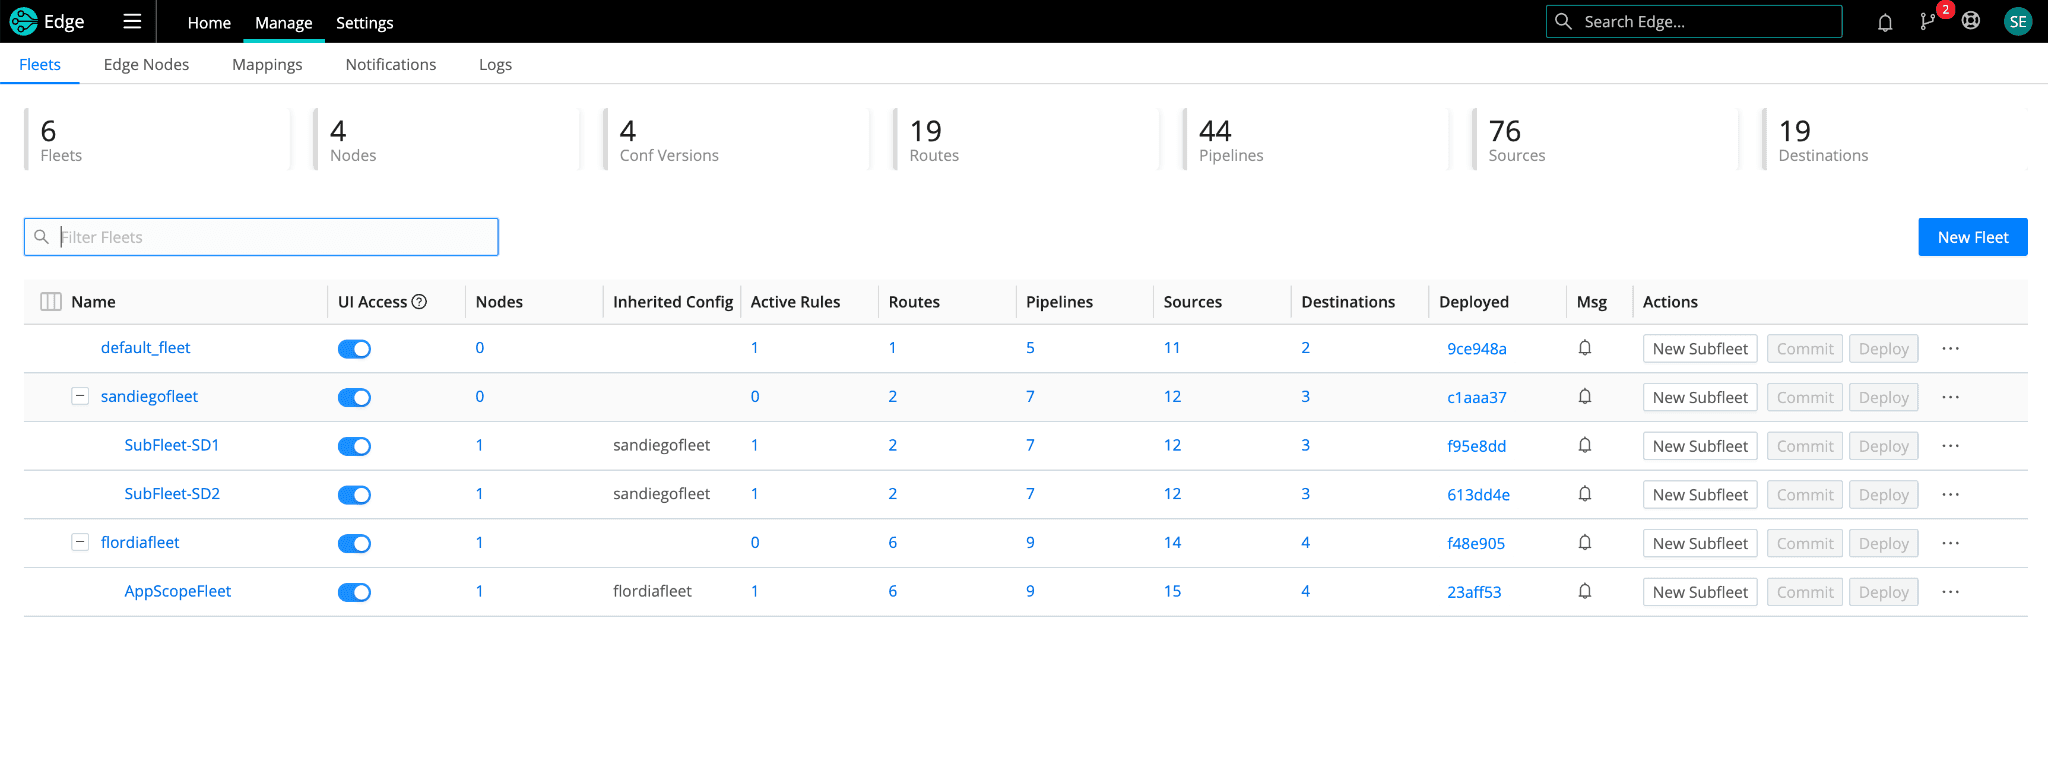Click the message bell for default_fleet
The height and width of the screenshot is (774, 2048).
(1585, 348)
